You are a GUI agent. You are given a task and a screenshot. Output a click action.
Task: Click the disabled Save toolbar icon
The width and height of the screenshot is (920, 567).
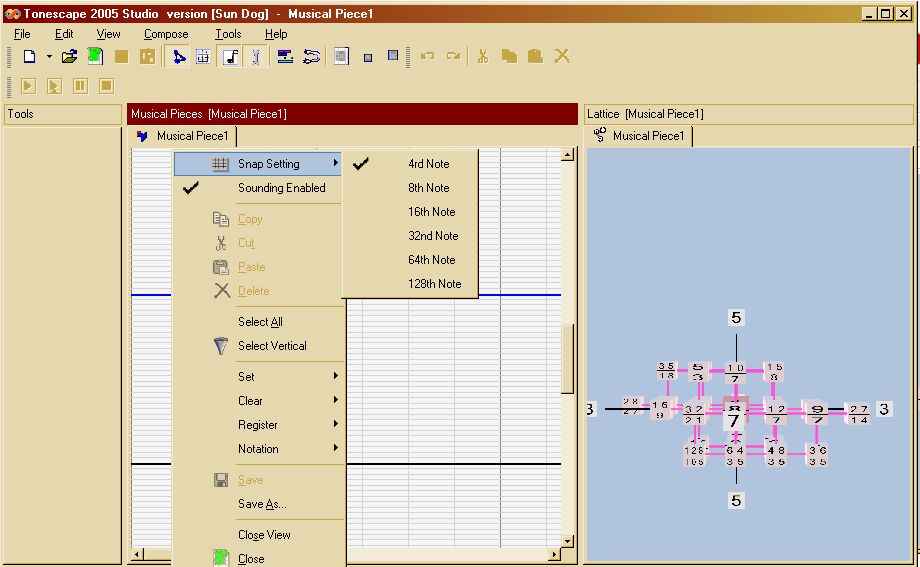121,56
